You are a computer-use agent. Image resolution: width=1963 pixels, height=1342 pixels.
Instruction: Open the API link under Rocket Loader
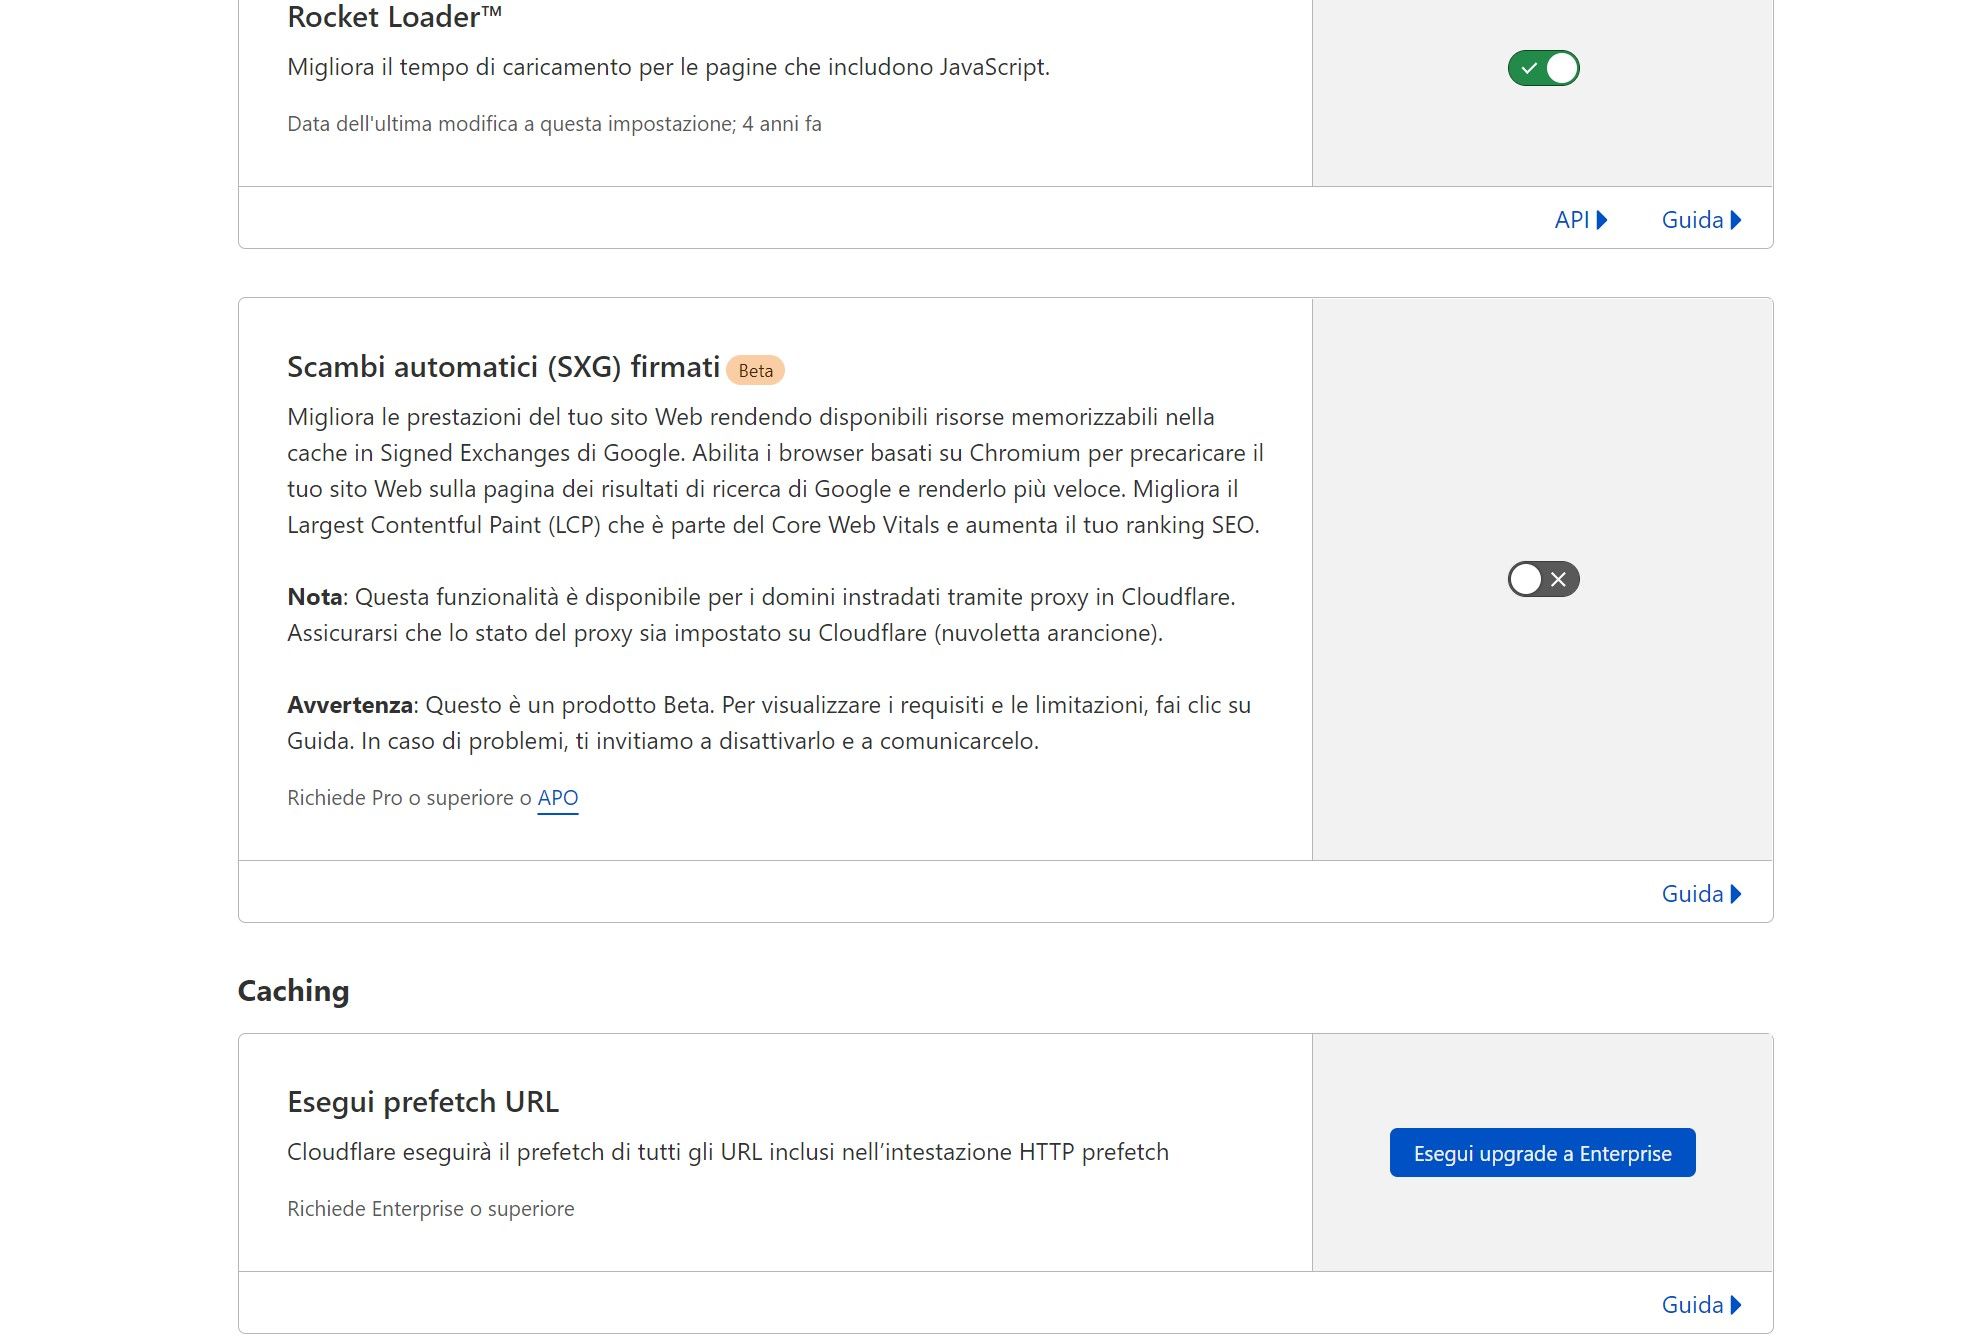pyautogui.click(x=1571, y=220)
